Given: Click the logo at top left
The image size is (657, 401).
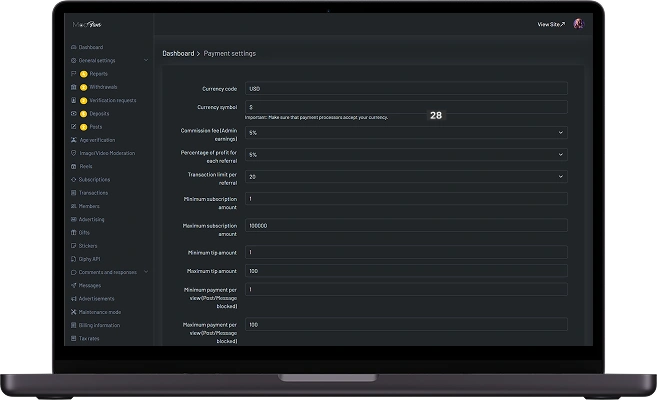Looking at the screenshot, I should coord(87,24).
